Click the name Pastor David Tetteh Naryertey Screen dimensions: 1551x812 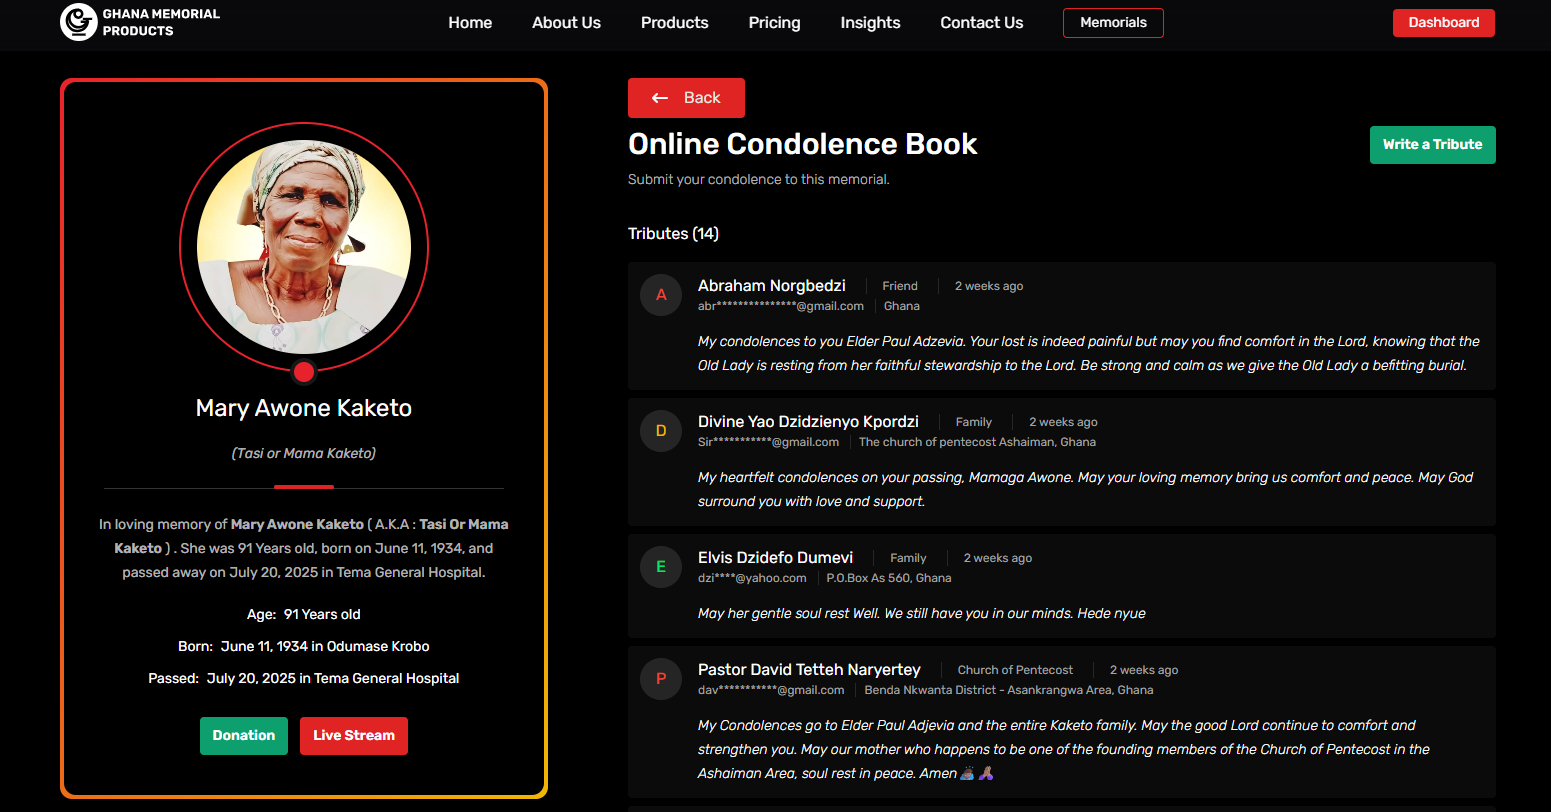point(809,670)
